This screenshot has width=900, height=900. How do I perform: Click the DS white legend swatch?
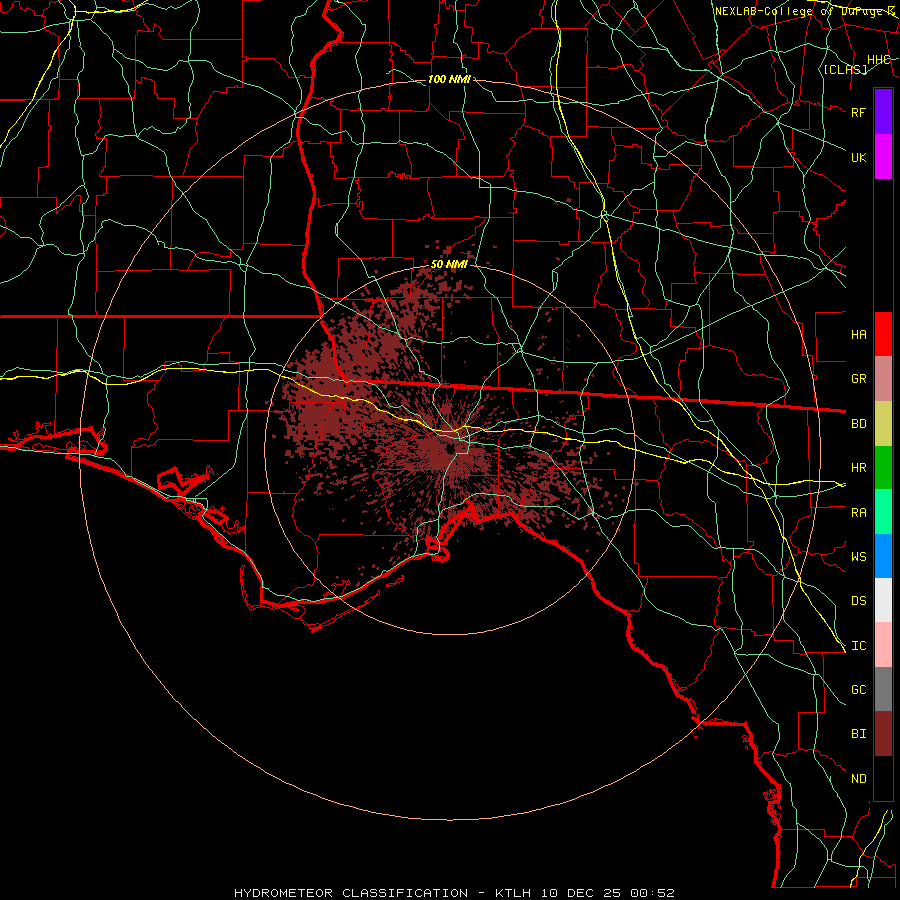coord(883,600)
